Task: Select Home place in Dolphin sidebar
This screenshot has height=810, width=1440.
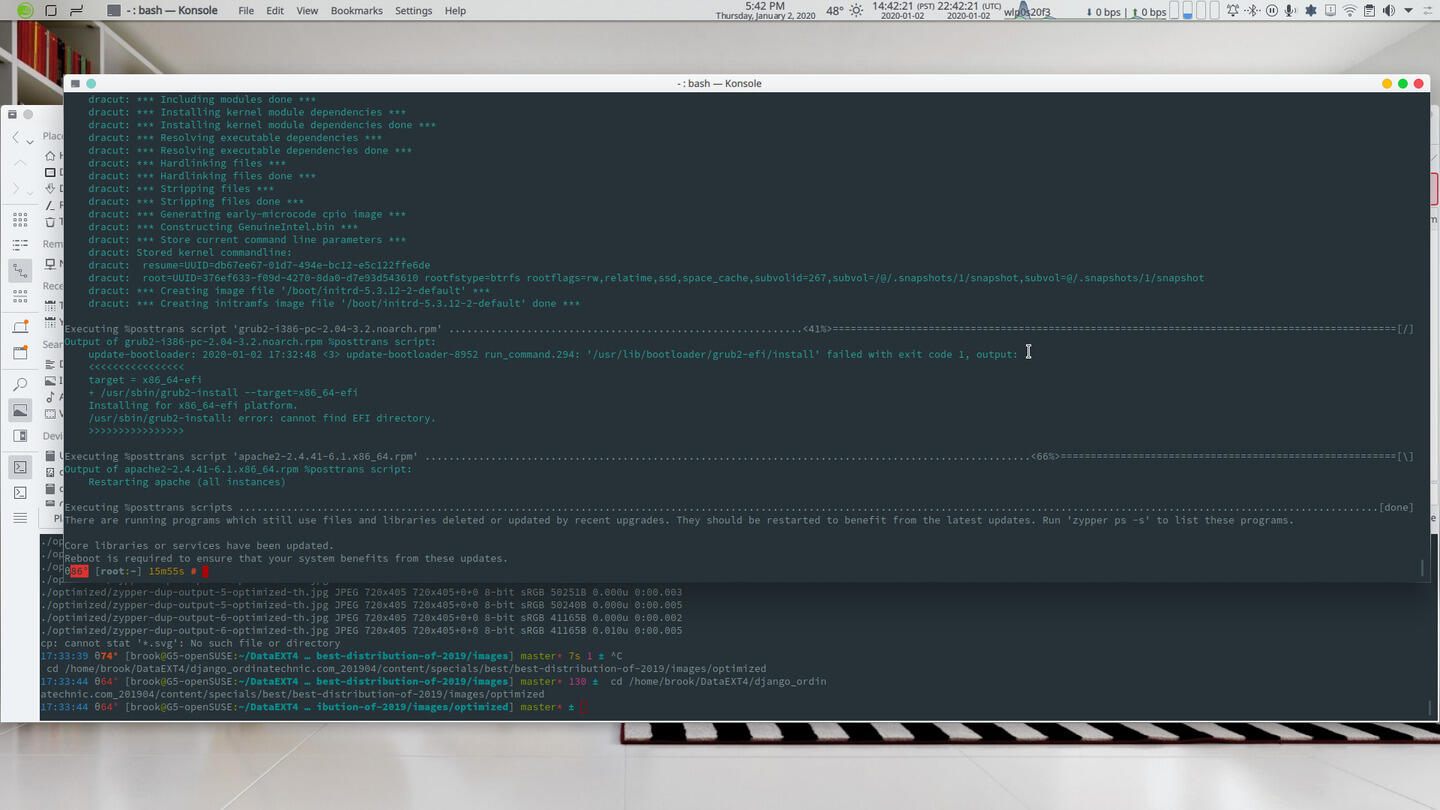Action: click(50, 156)
